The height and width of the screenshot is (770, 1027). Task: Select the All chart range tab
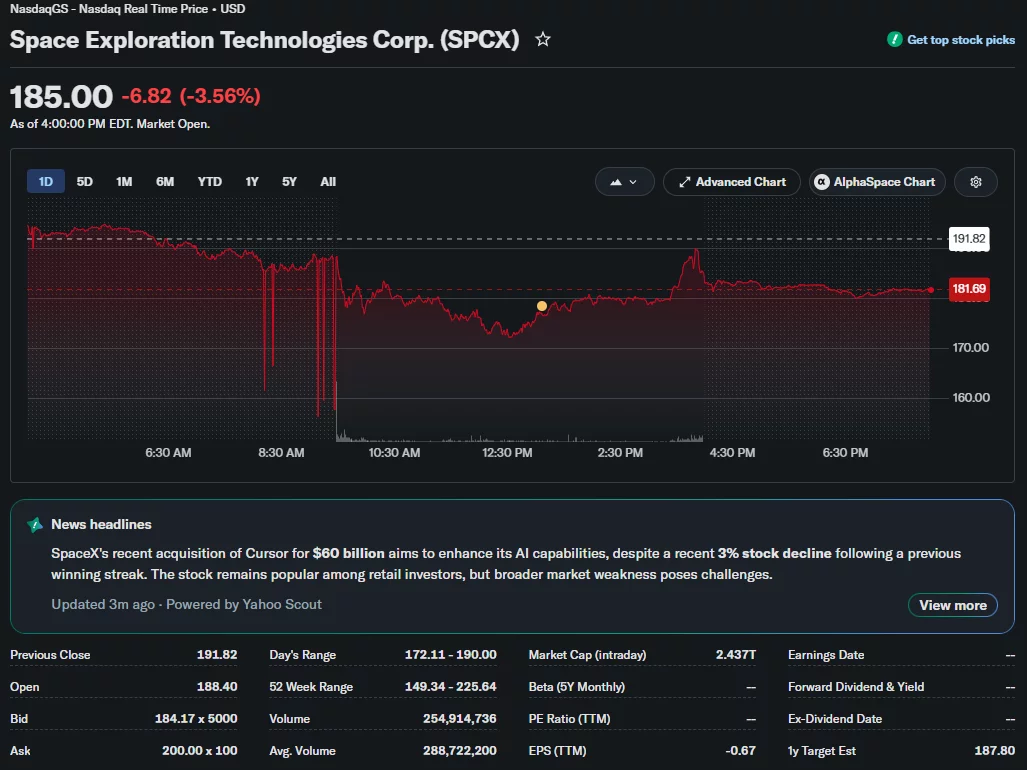coord(327,181)
